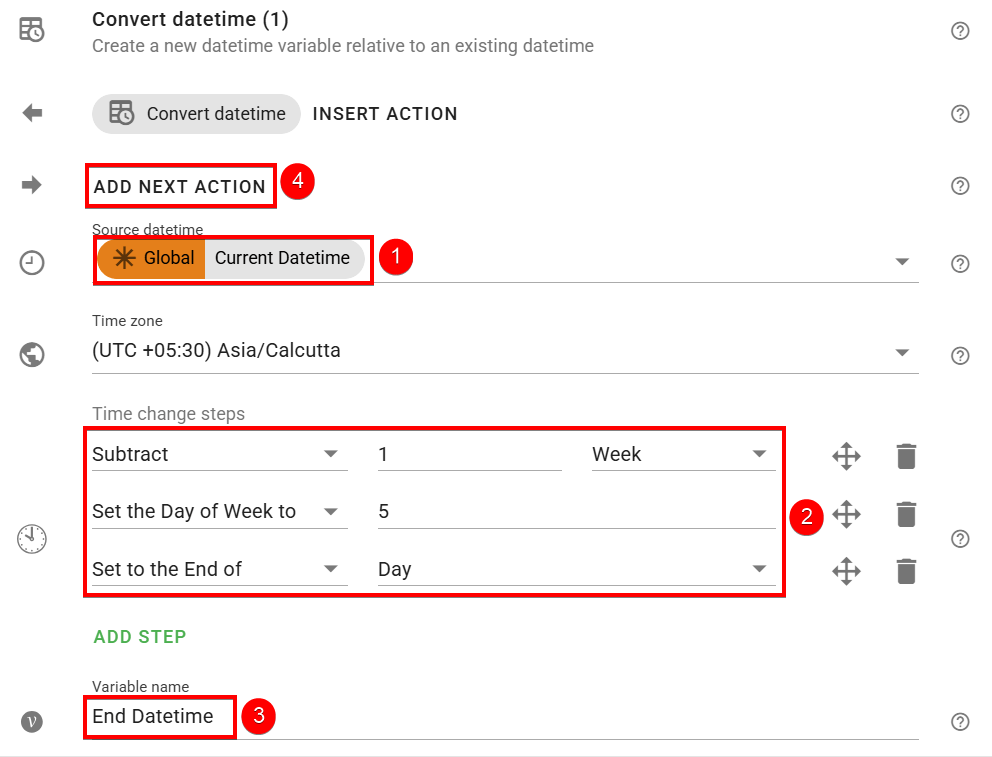
Task: Click the green ADD STEP link
Action: pyautogui.click(x=140, y=636)
